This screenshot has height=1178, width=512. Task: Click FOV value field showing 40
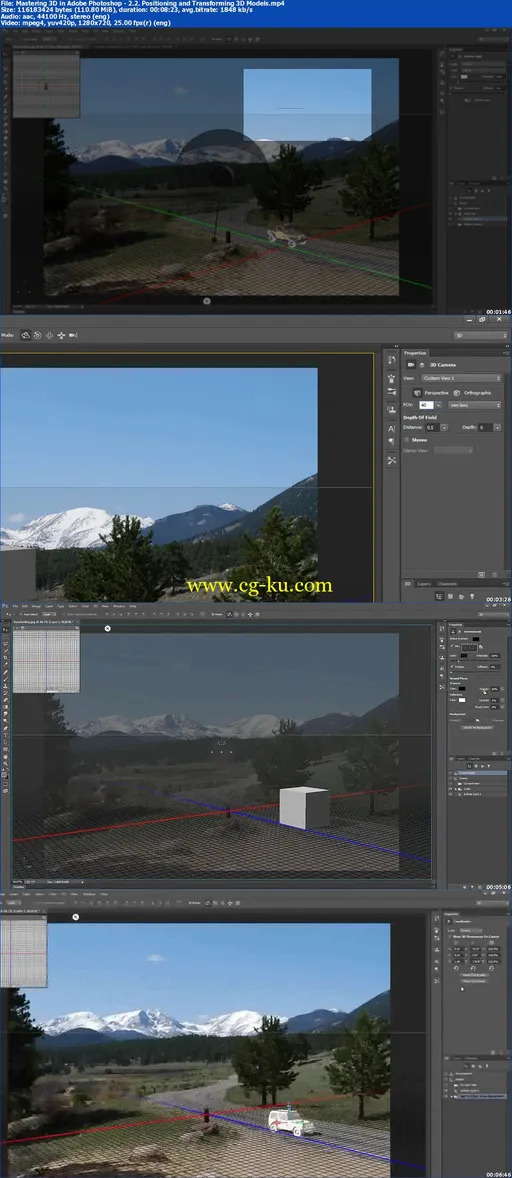point(426,405)
